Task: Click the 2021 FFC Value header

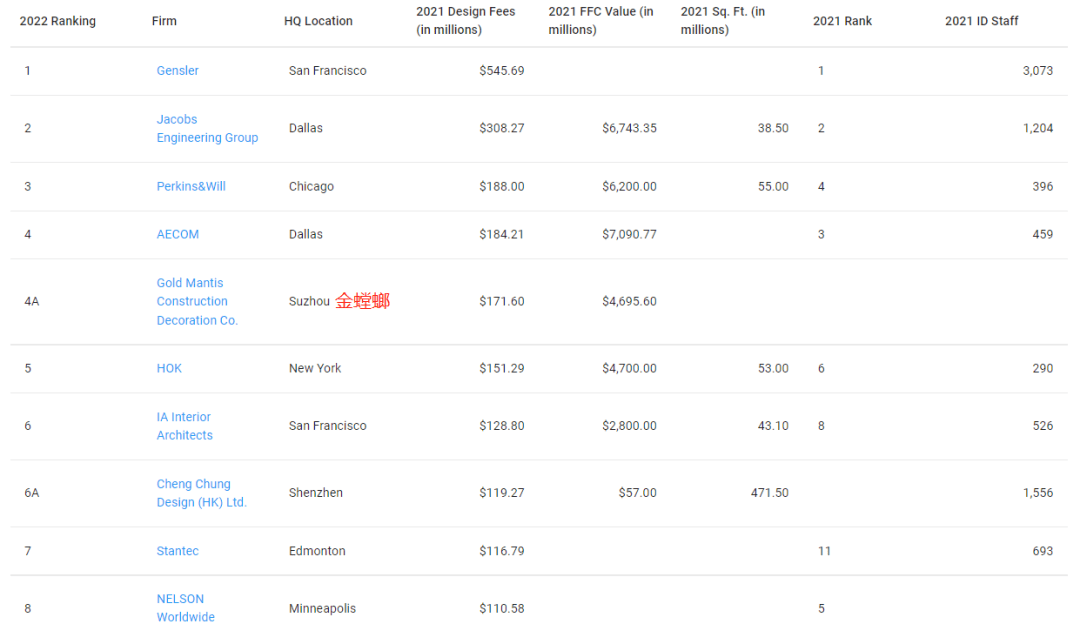Action: 600,21
